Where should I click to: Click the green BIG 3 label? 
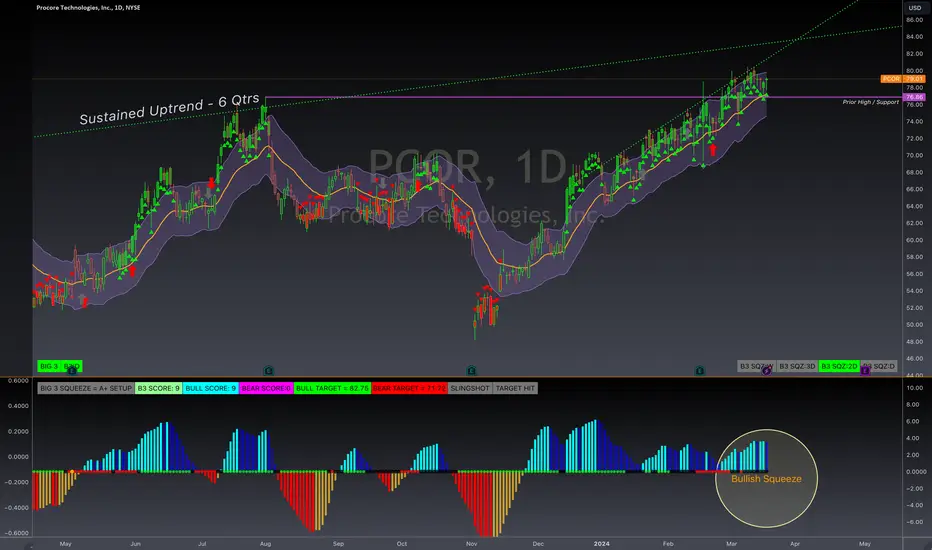tap(49, 366)
